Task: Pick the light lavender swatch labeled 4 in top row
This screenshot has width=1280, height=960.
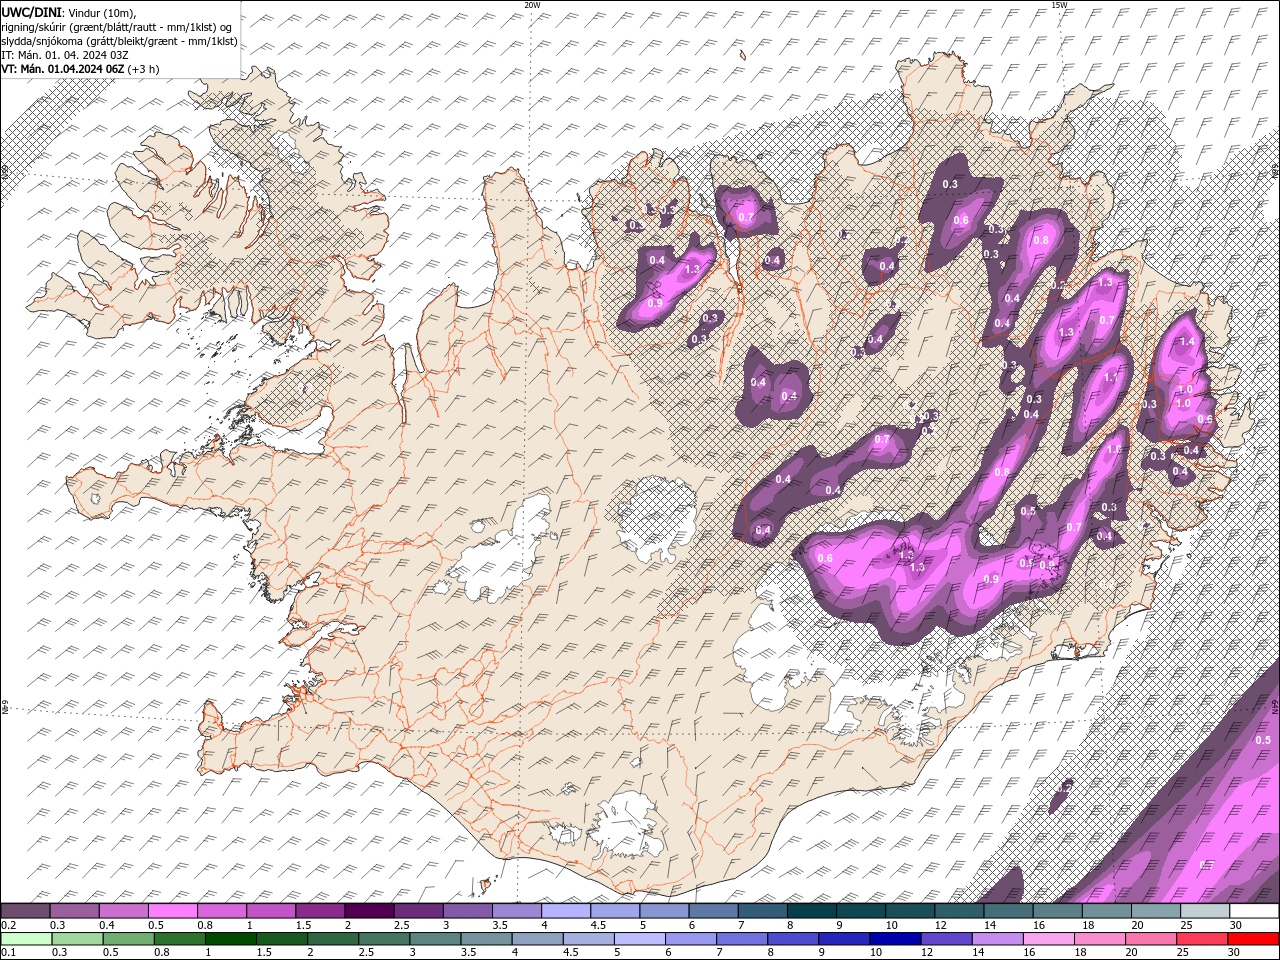Action: 566,911
